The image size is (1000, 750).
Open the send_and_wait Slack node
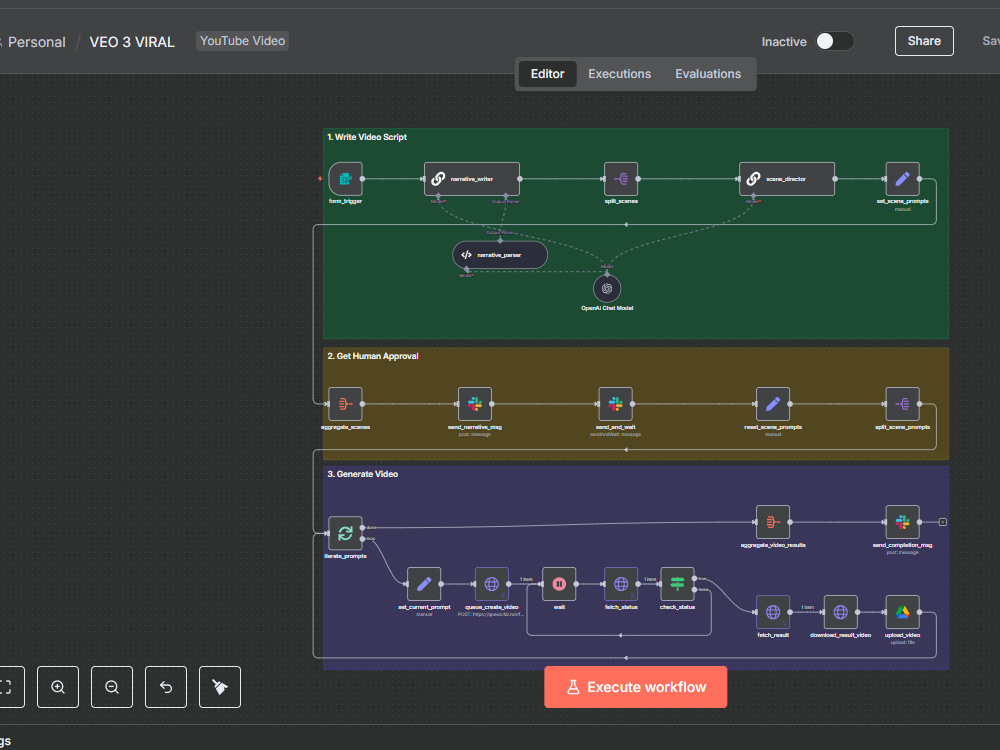615,404
